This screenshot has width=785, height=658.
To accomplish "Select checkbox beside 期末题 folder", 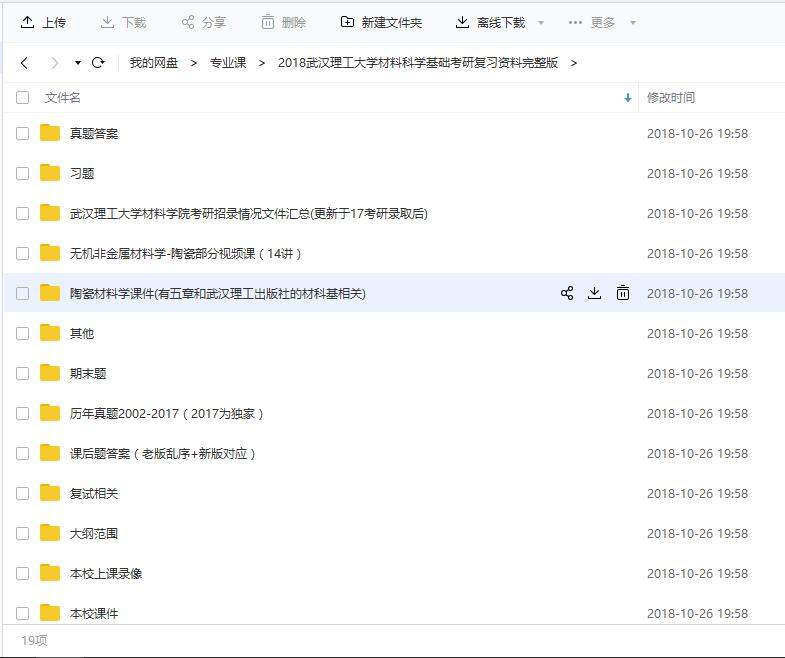I will [23, 373].
